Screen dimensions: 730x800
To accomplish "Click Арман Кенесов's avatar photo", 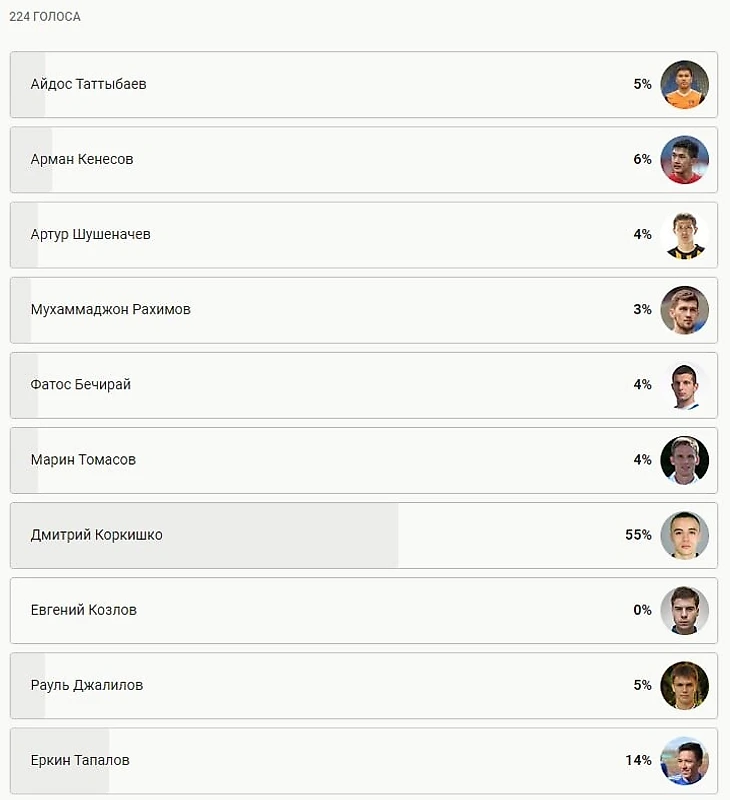I will 684,159.
